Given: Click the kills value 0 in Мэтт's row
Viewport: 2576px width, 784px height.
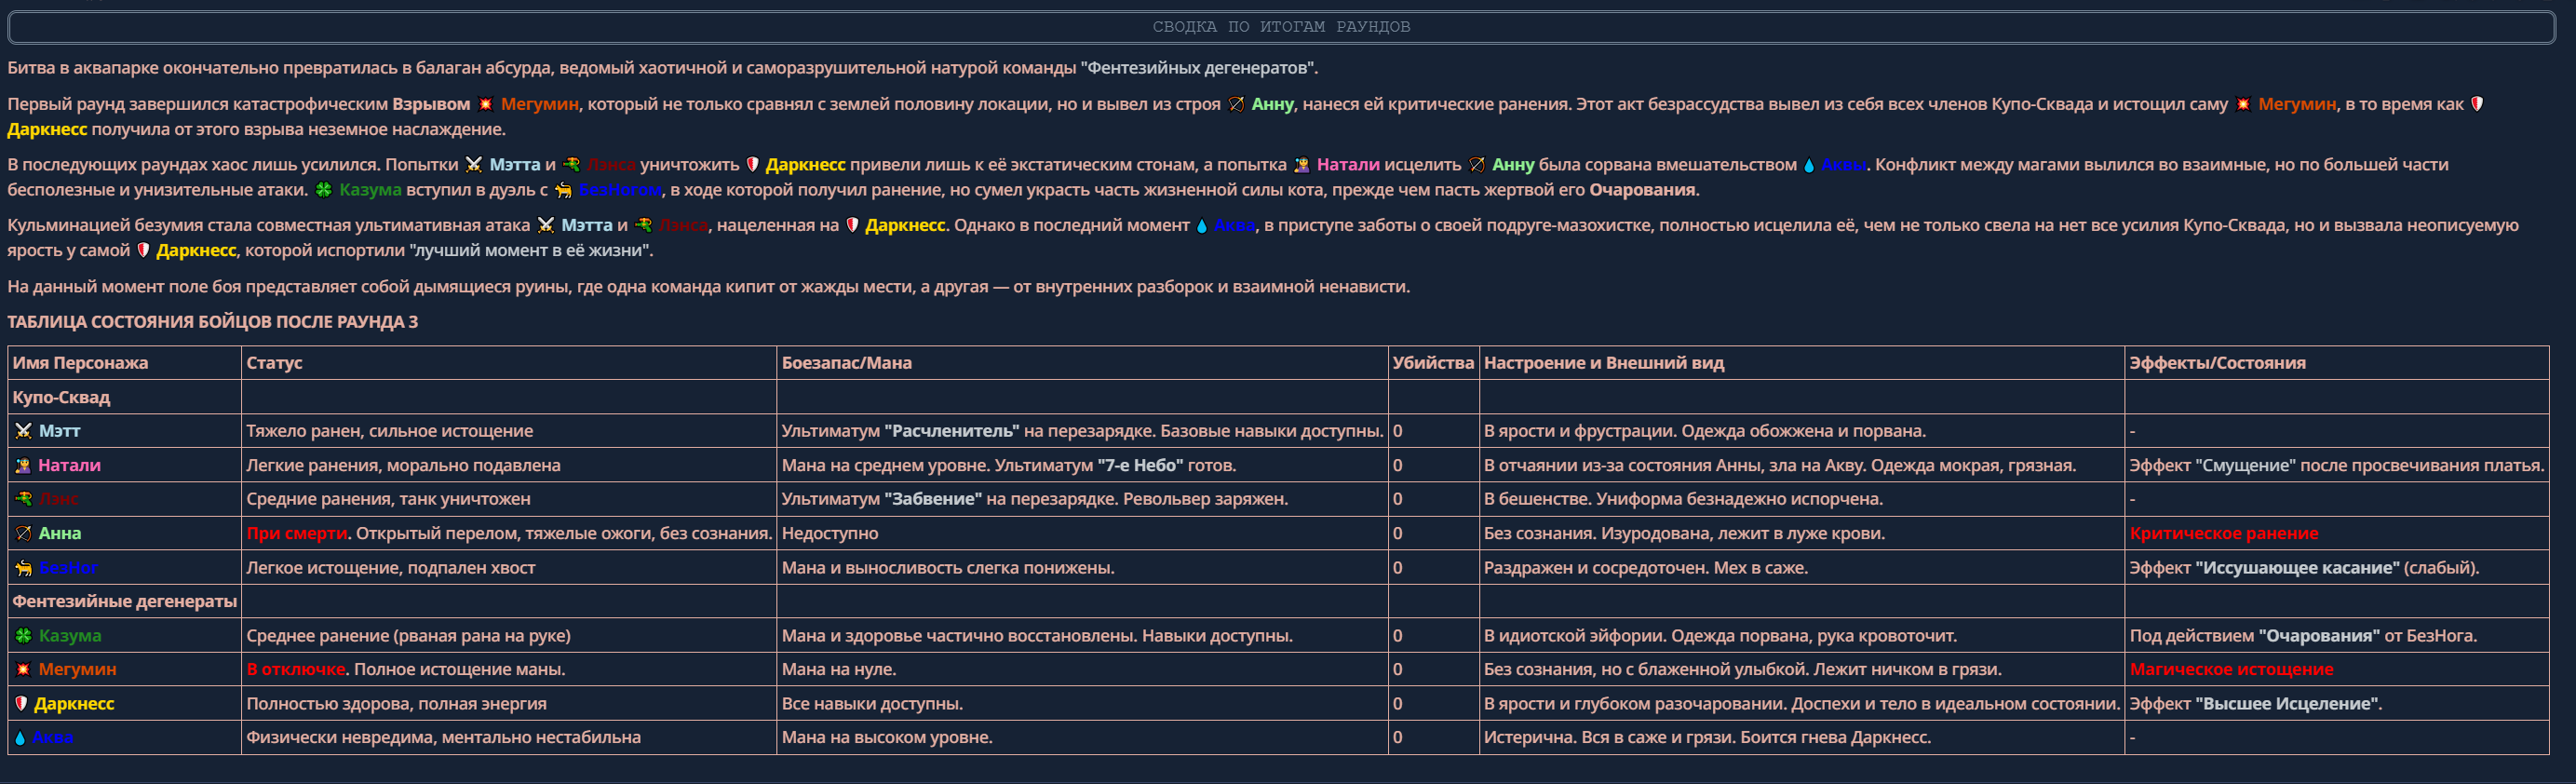Looking at the screenshot, I should [x=1397, y=431].
